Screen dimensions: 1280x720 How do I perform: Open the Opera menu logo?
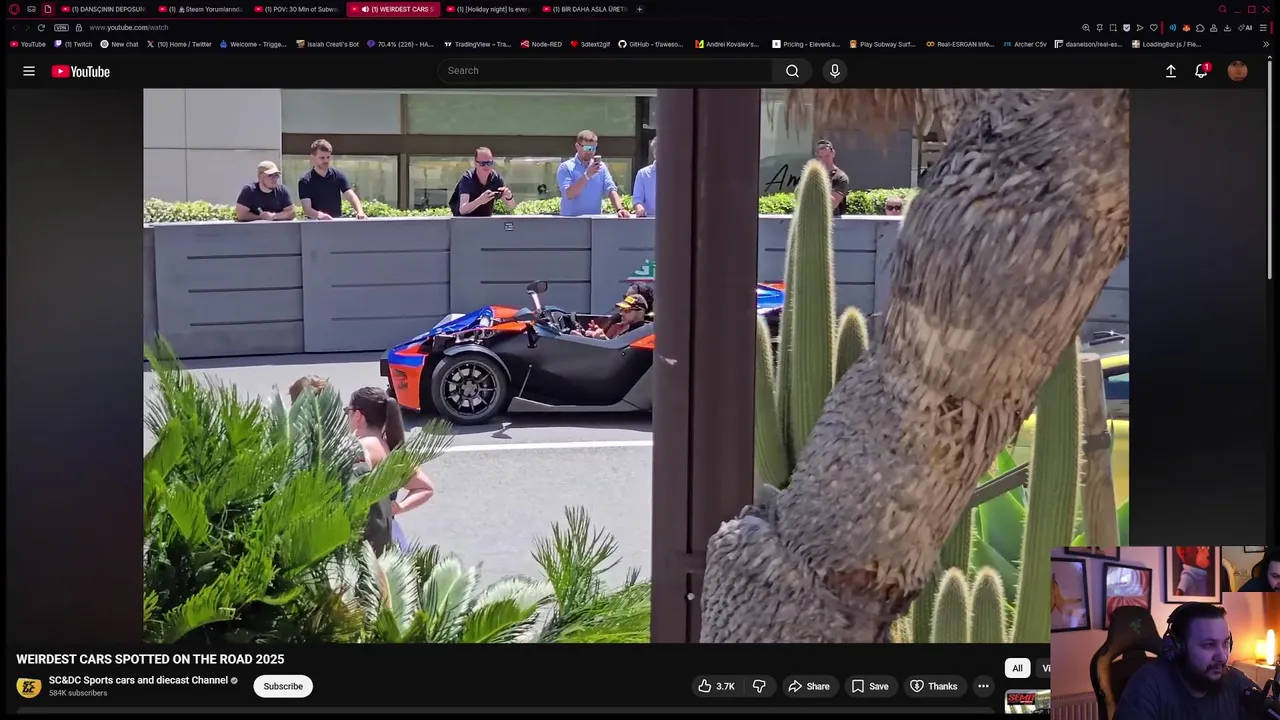tap(14, 9)
